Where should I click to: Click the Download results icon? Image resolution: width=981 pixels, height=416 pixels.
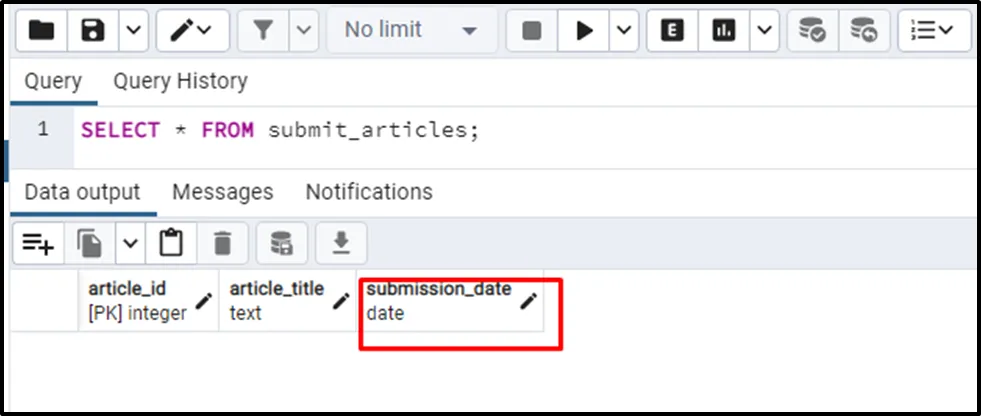coord(342,242)
